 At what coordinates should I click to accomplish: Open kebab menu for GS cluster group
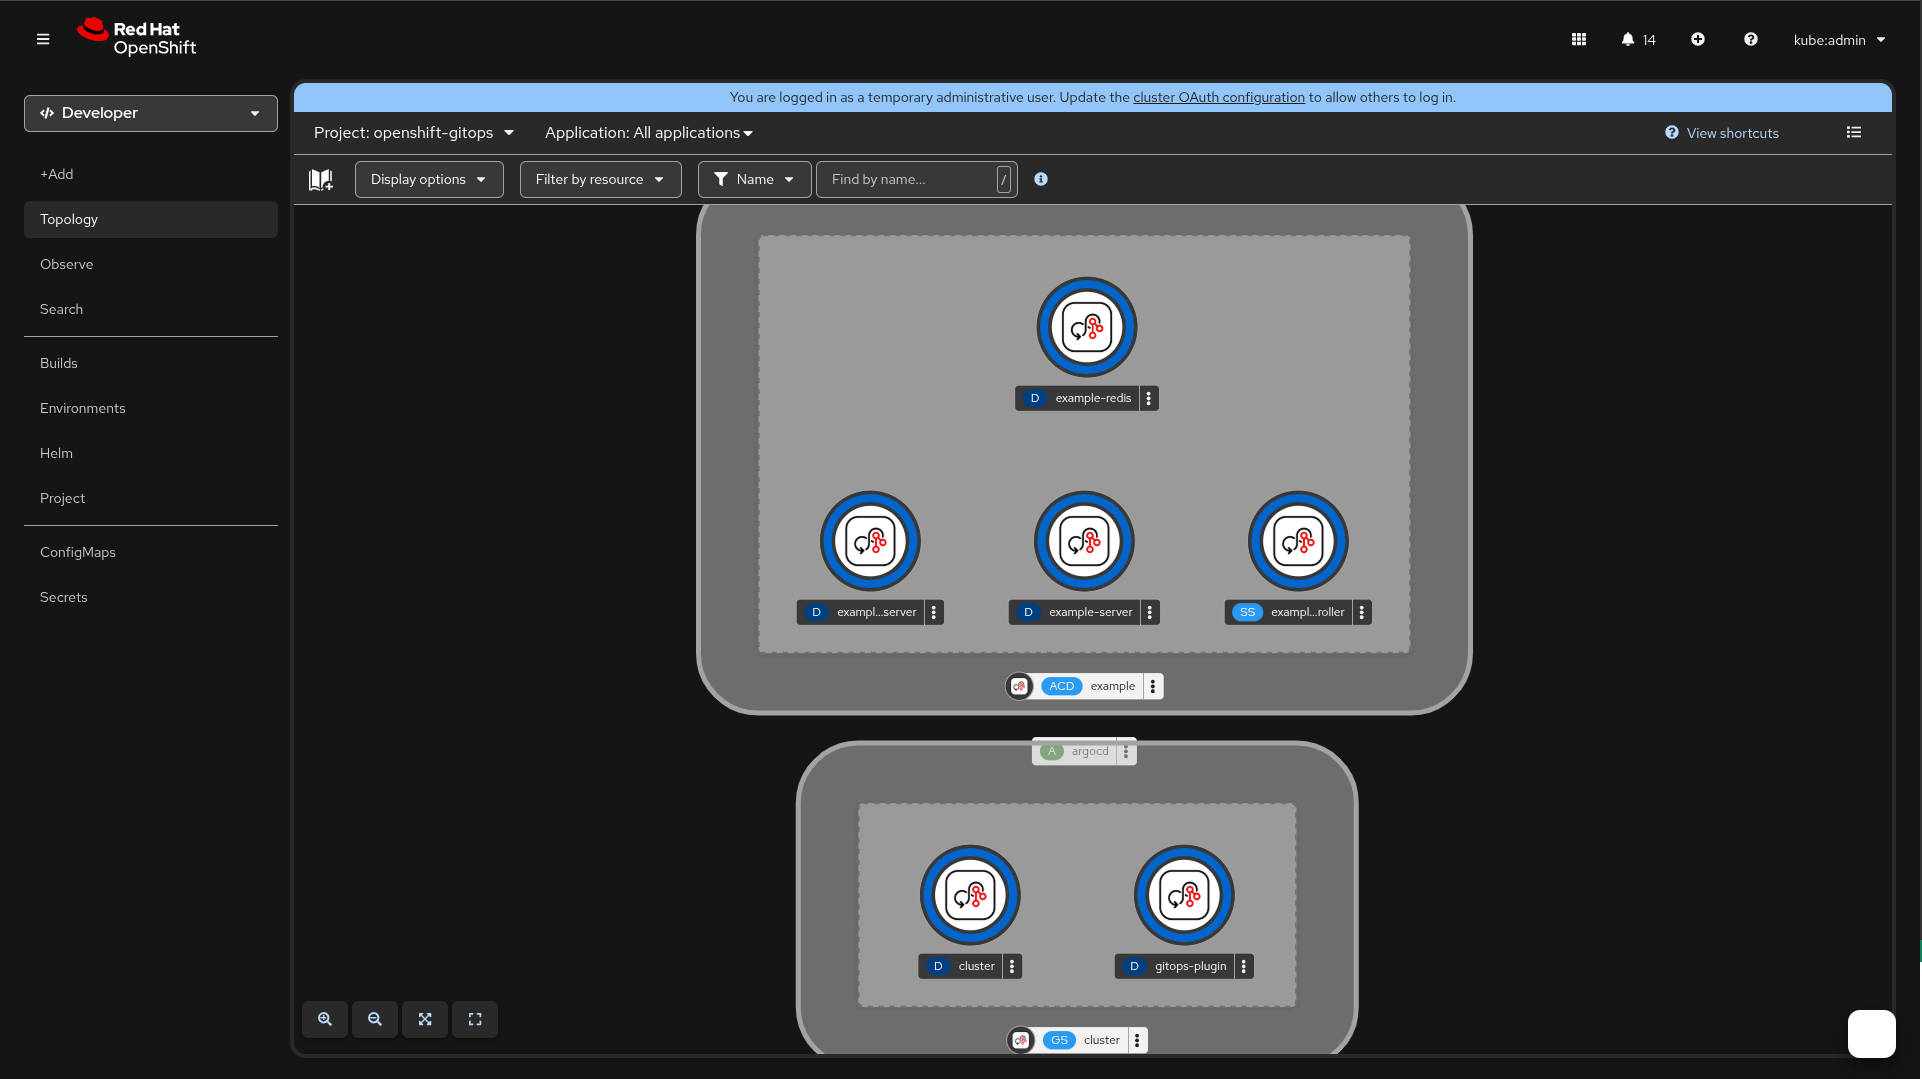point(1137,1040)
